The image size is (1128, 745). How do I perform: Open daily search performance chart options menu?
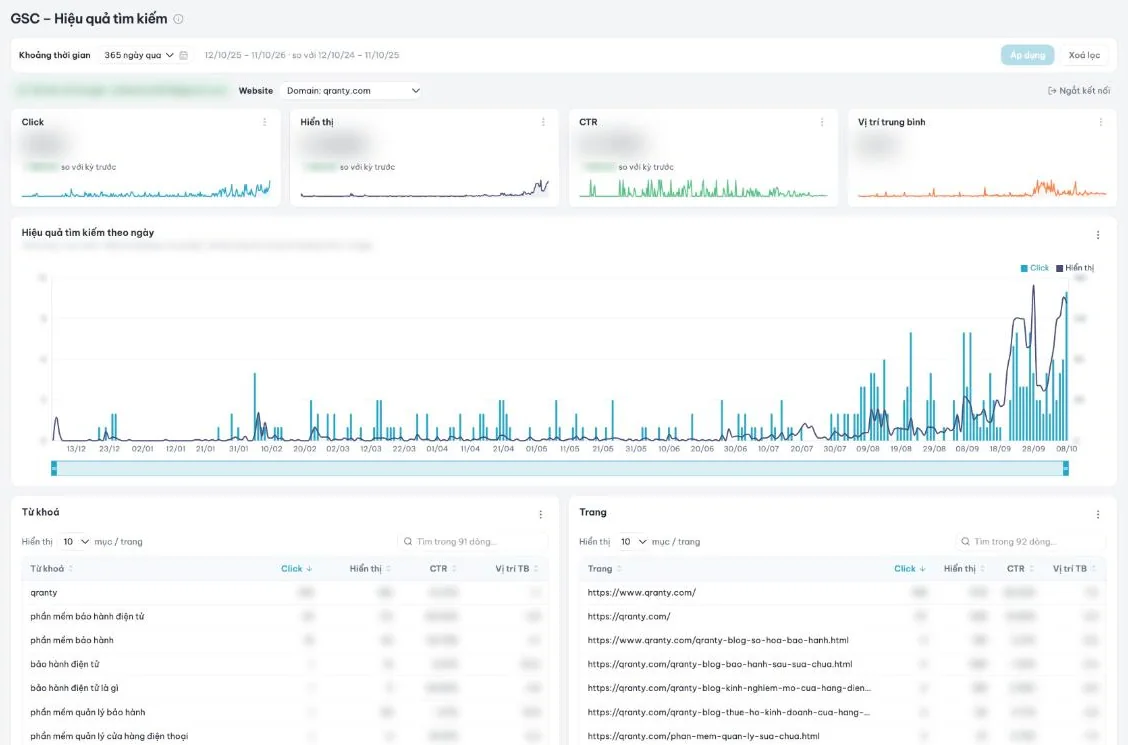(1098, 235)
